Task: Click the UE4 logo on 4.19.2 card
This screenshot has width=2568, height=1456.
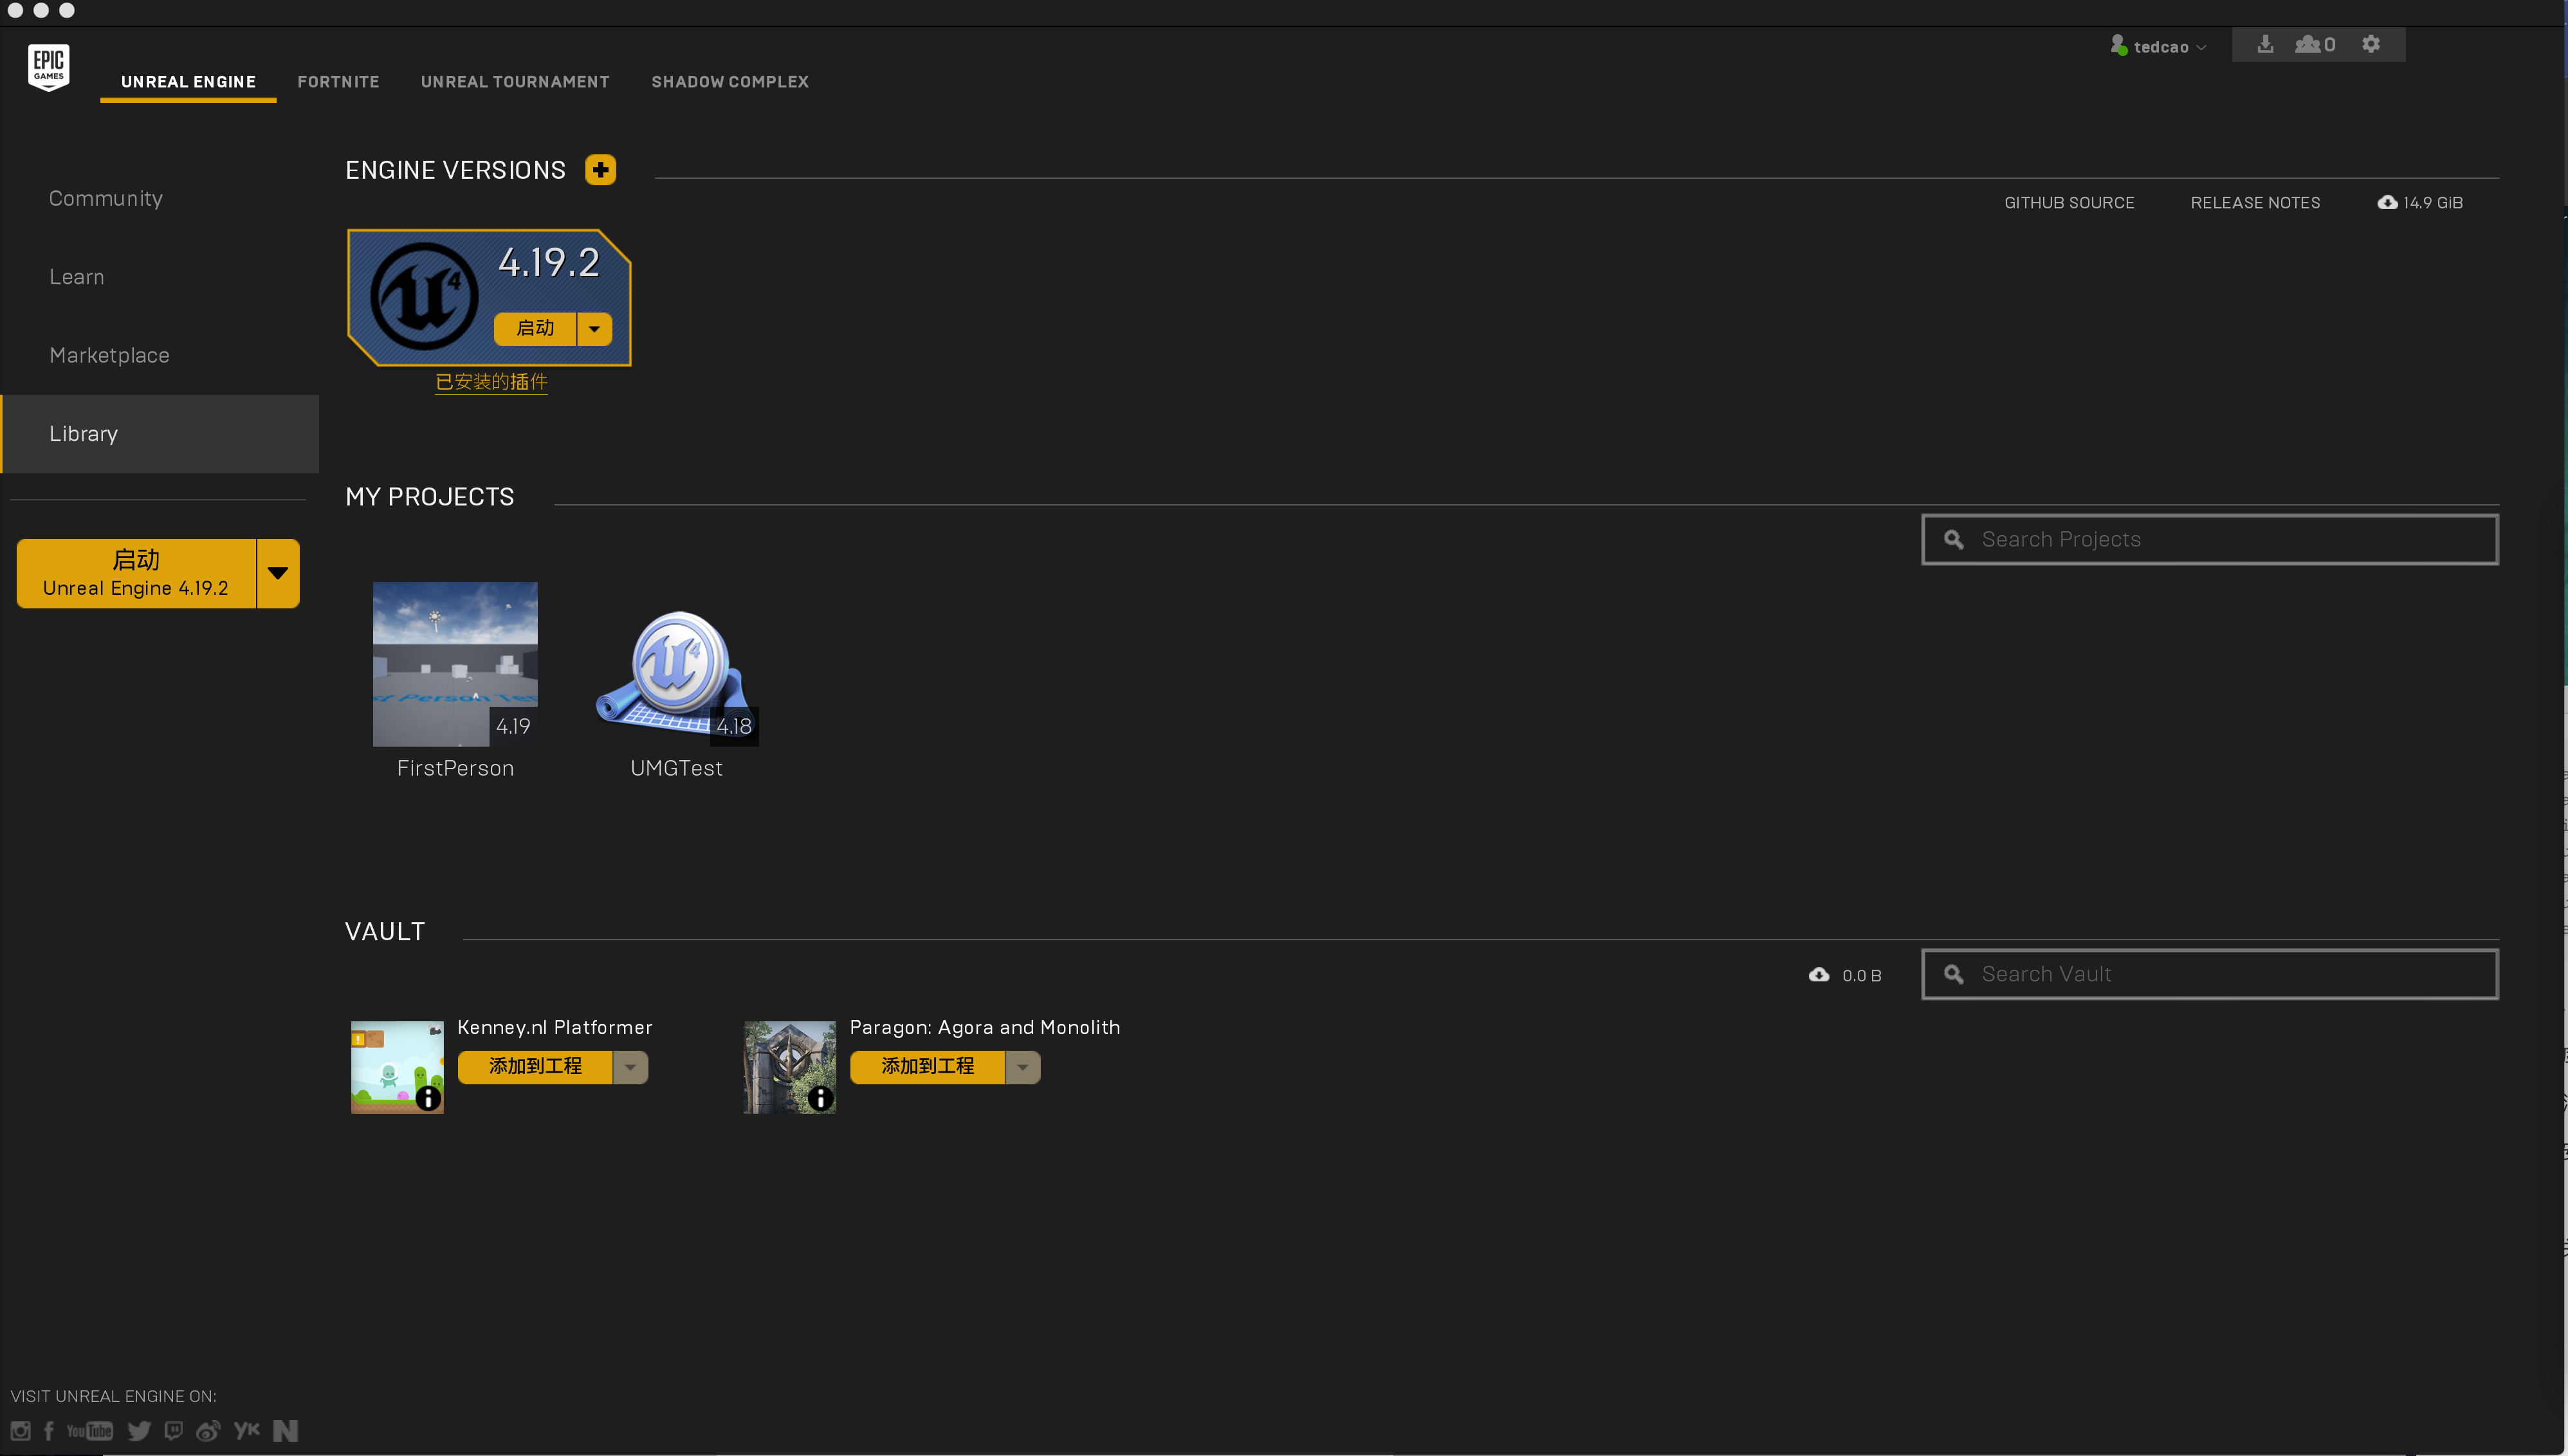Action: [x=424, y=296]
